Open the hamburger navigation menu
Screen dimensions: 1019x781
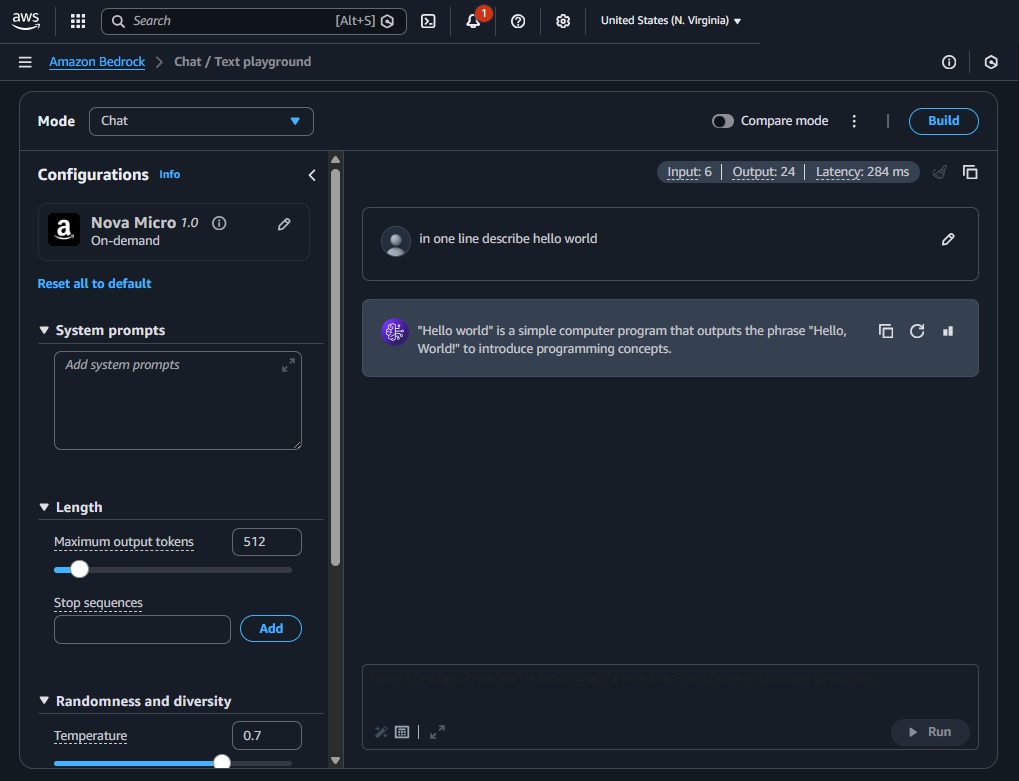25,62
